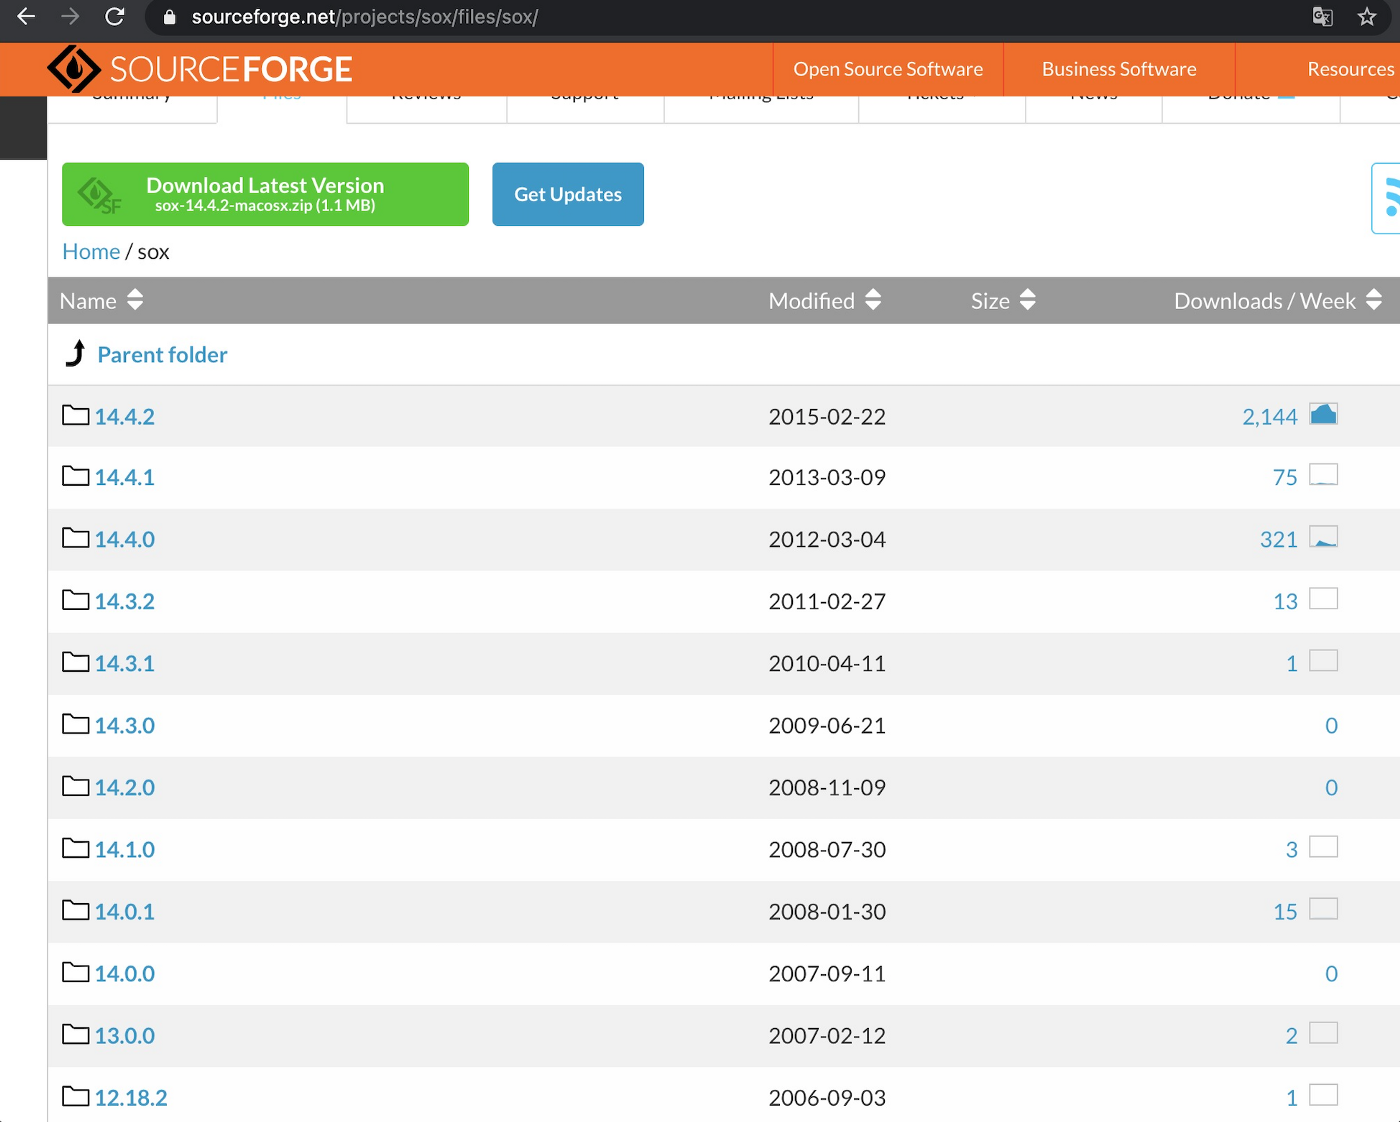Viewport: 1400px width, 1122px height.
Task: Open the Open Source Software menu
Action: (888, 69)
